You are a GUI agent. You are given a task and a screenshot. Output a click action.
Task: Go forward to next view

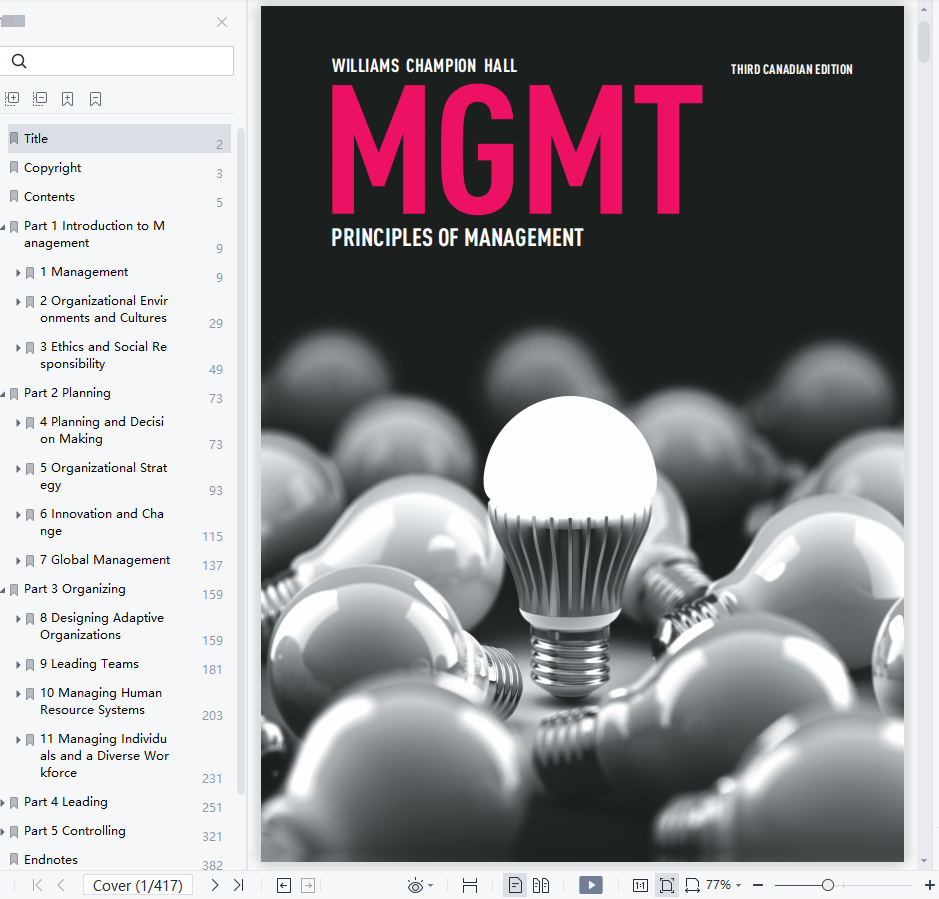click(x=308, y=885)
